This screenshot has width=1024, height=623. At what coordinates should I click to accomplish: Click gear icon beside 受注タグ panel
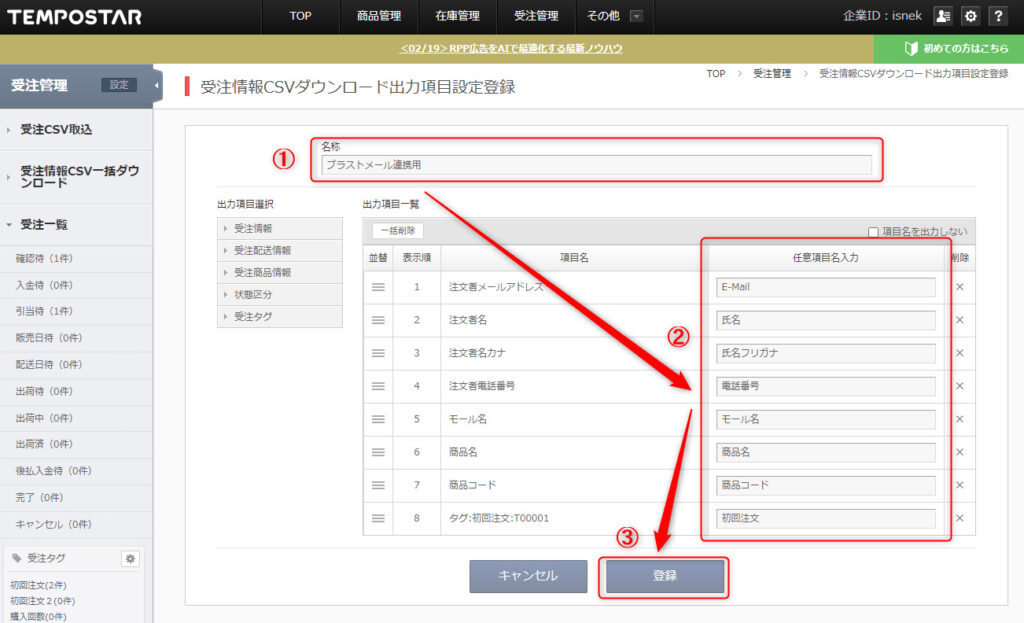click(x=129, y=559)
